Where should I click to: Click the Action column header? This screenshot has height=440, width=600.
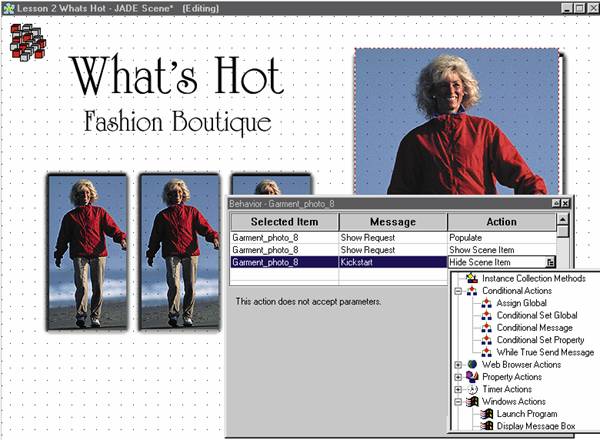pos(501,222)
